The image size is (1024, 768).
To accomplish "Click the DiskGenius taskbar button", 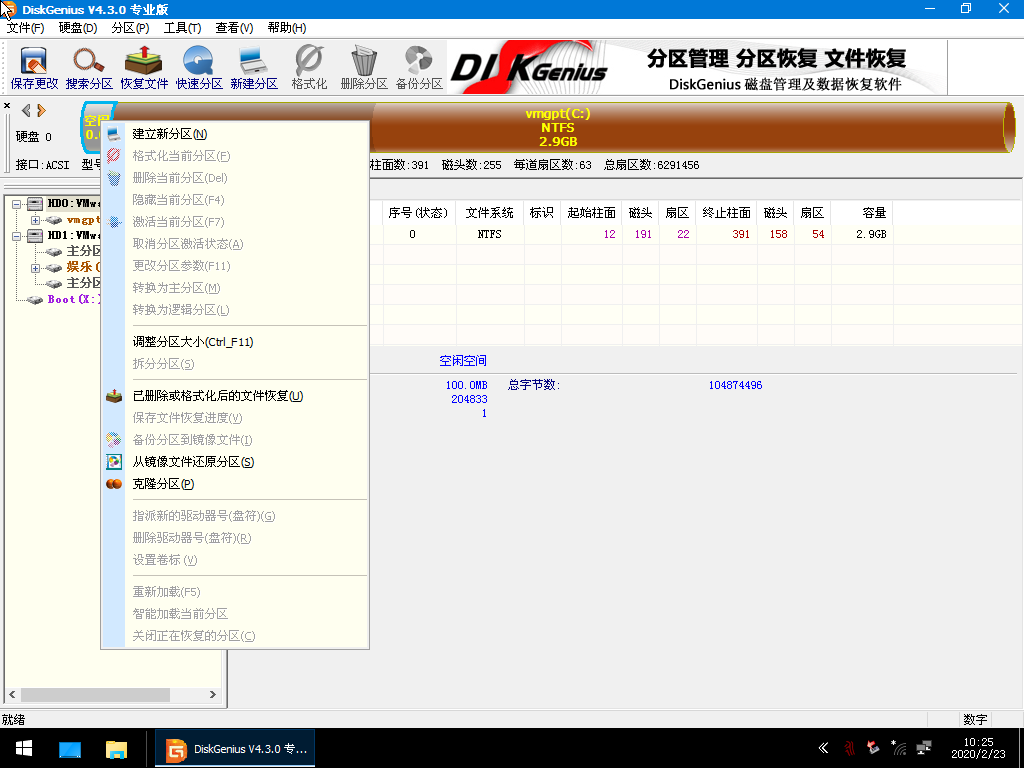I will point(235,748).
